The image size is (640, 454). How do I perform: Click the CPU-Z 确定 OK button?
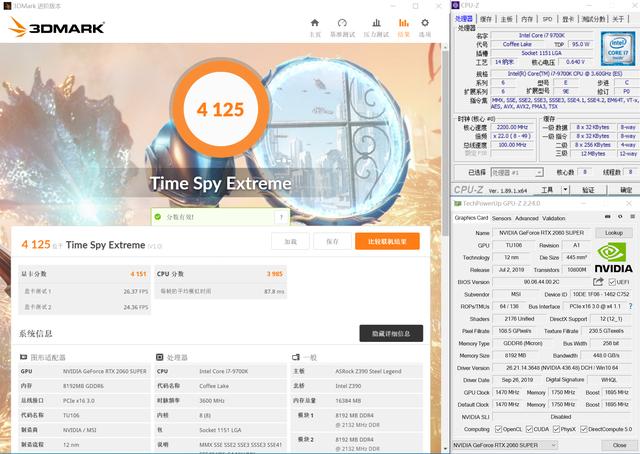(x=626, y=190)
